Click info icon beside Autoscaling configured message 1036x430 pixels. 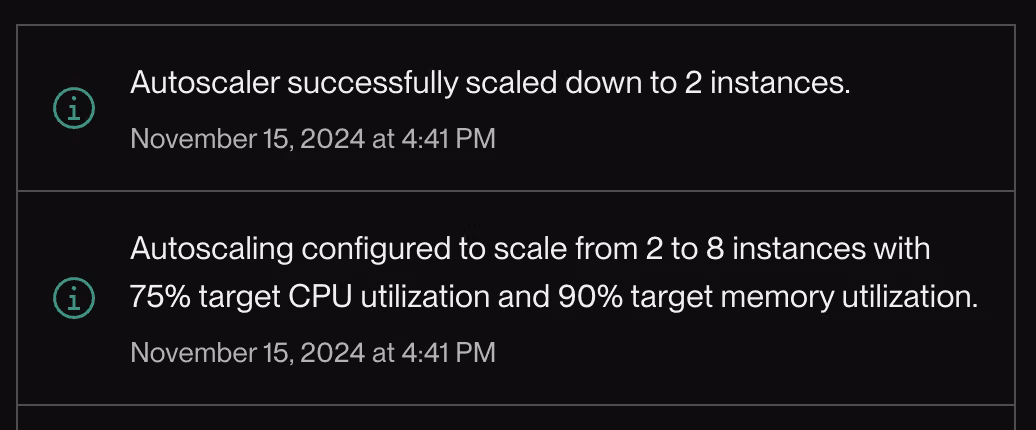(x=73, y=297)
